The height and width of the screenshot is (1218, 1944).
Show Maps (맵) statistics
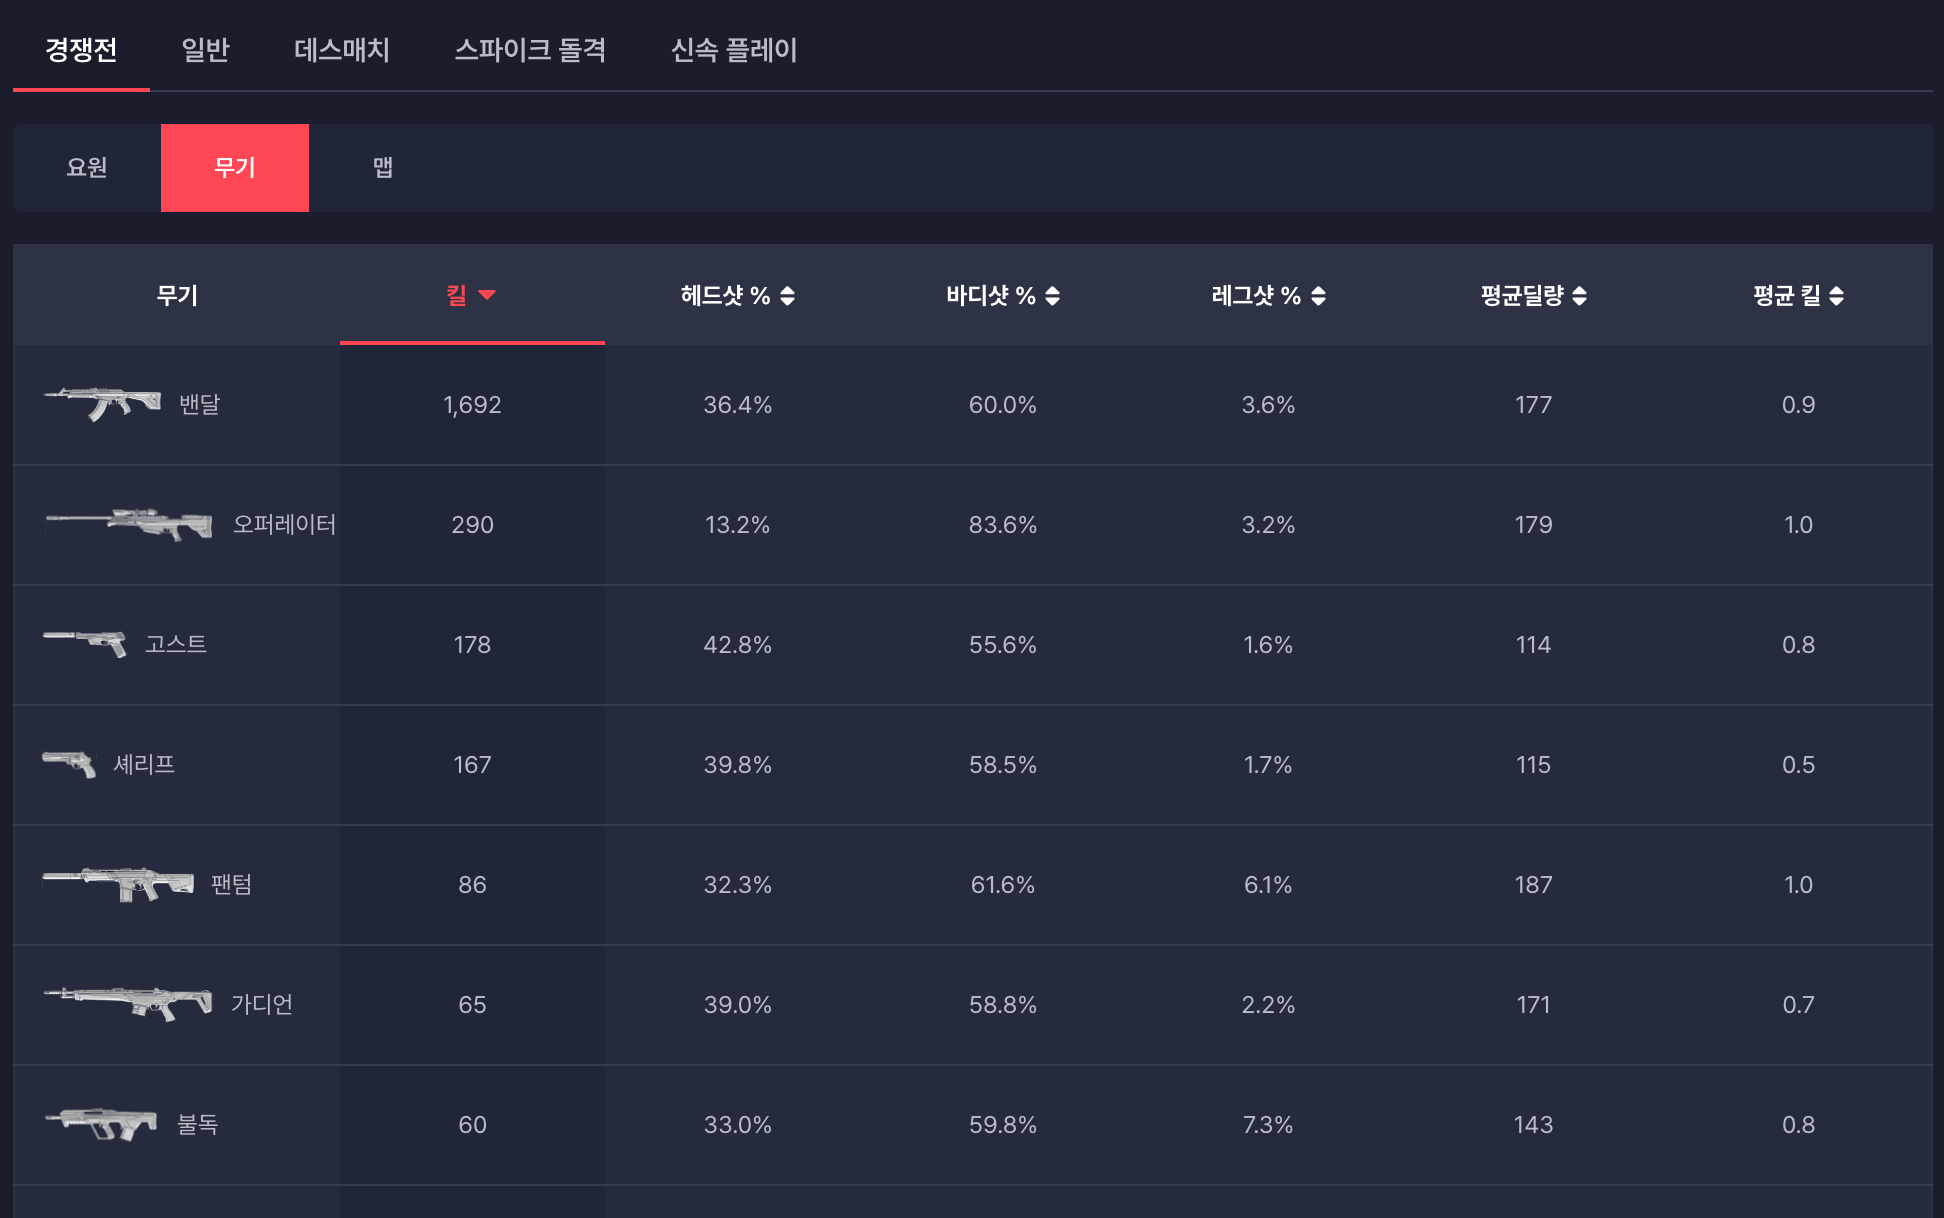click(x=382, y=168)
